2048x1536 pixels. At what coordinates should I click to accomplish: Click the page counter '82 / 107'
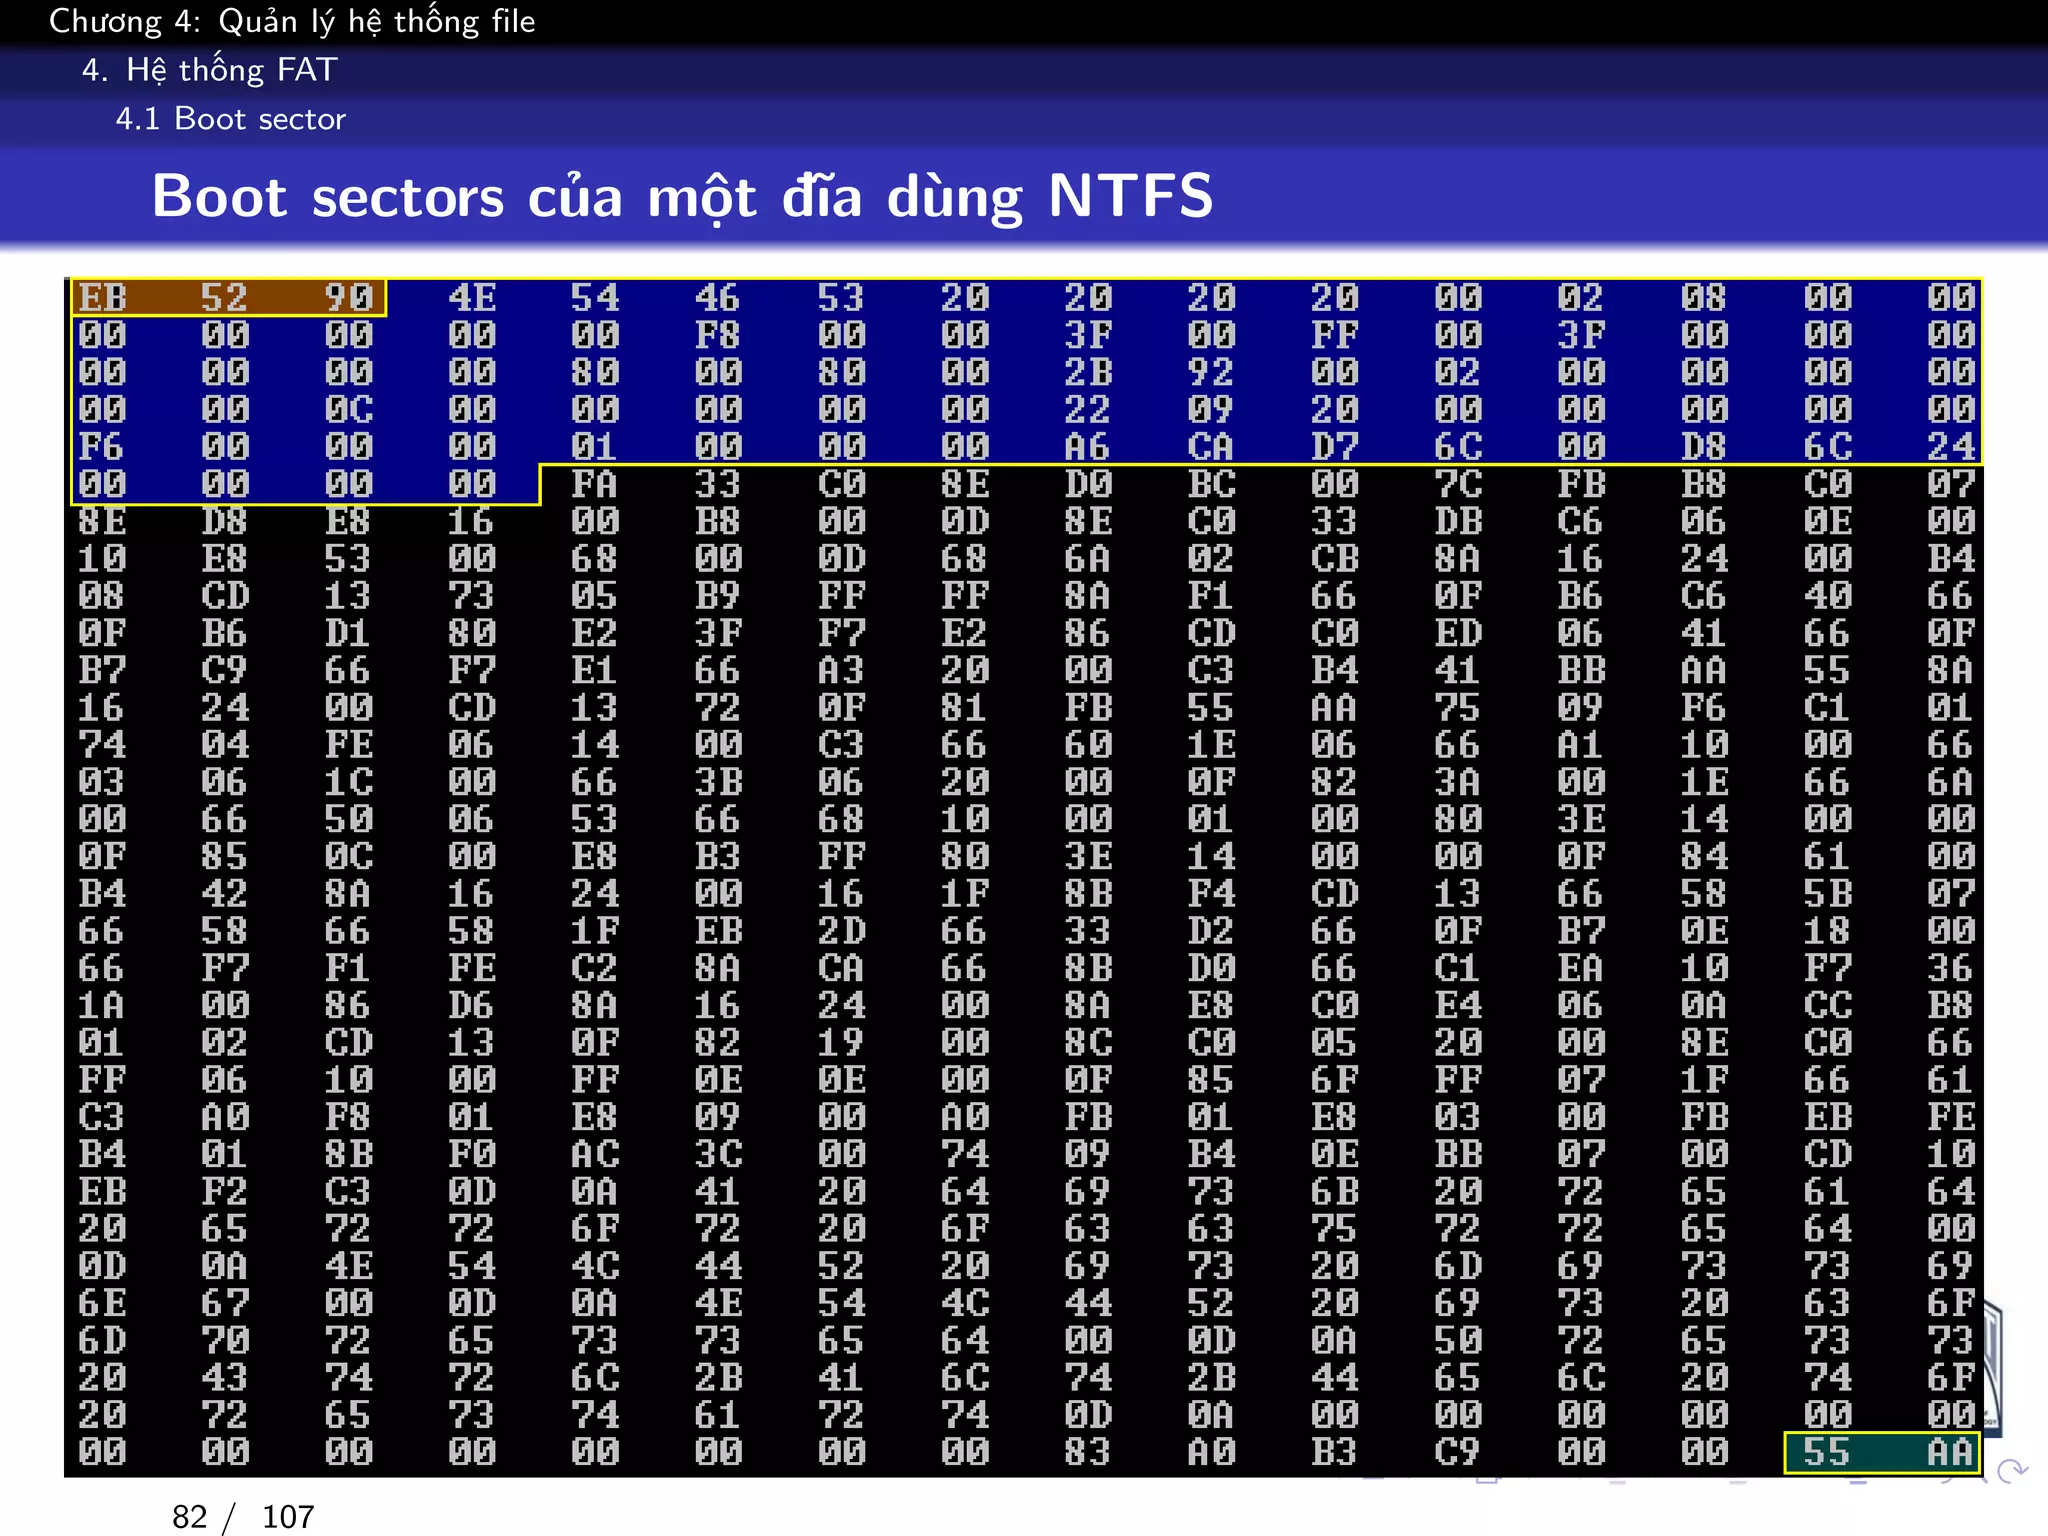point(243,1517)
